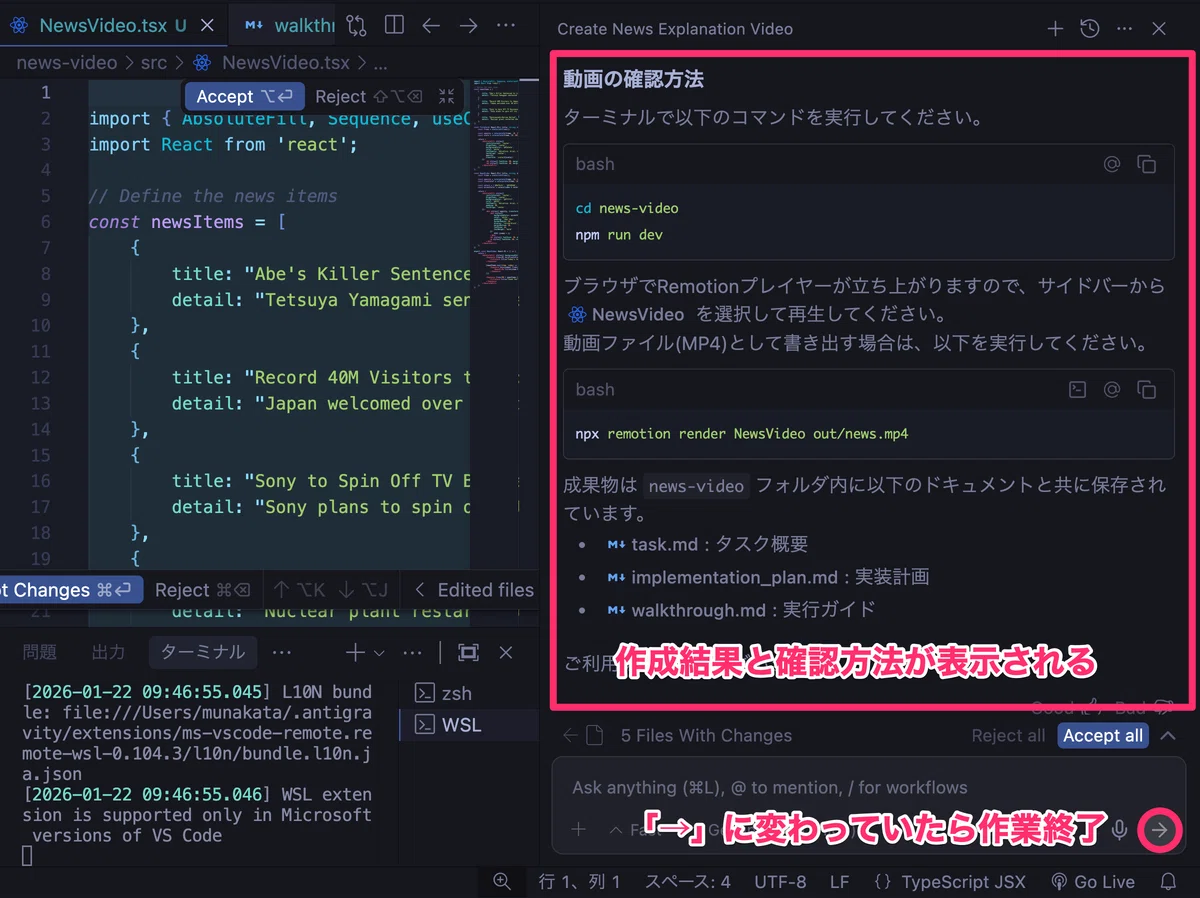Mention the remotion render bash block
Image resolution: width=1200 pixels, height=898 pixels.
[x=1112, y=390]
